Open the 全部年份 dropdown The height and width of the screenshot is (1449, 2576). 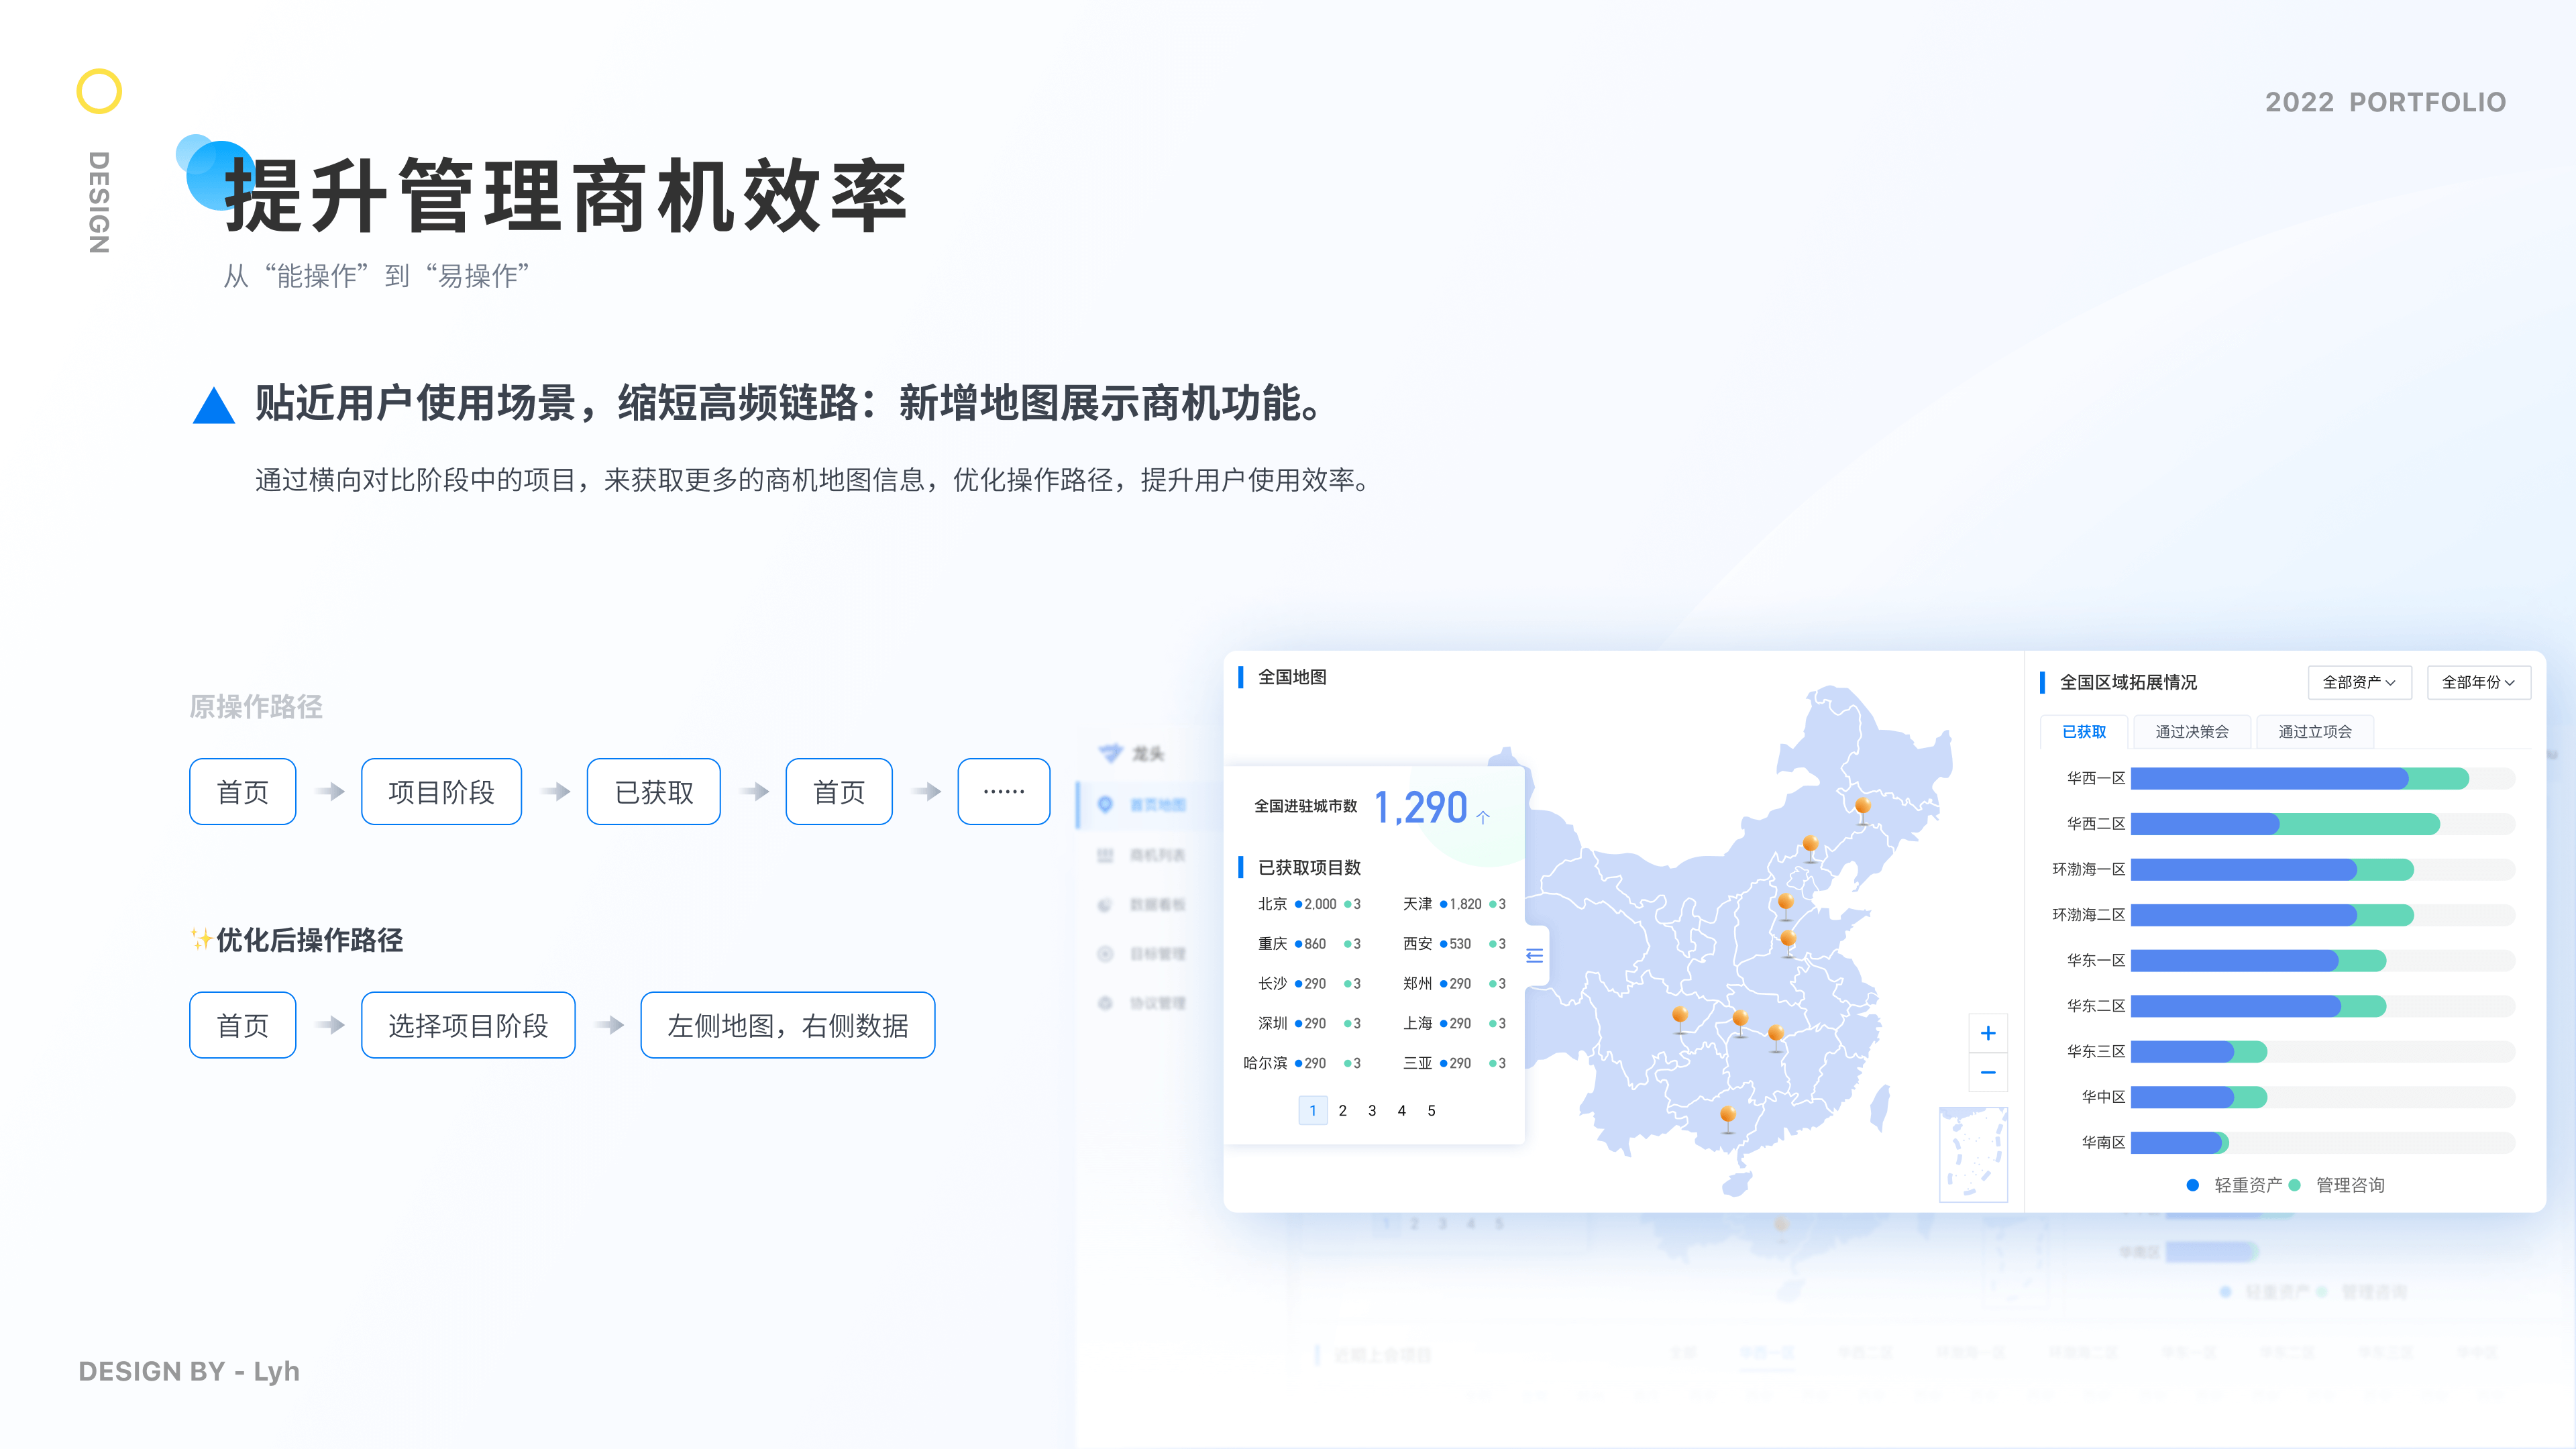[x=2479, y=682]
